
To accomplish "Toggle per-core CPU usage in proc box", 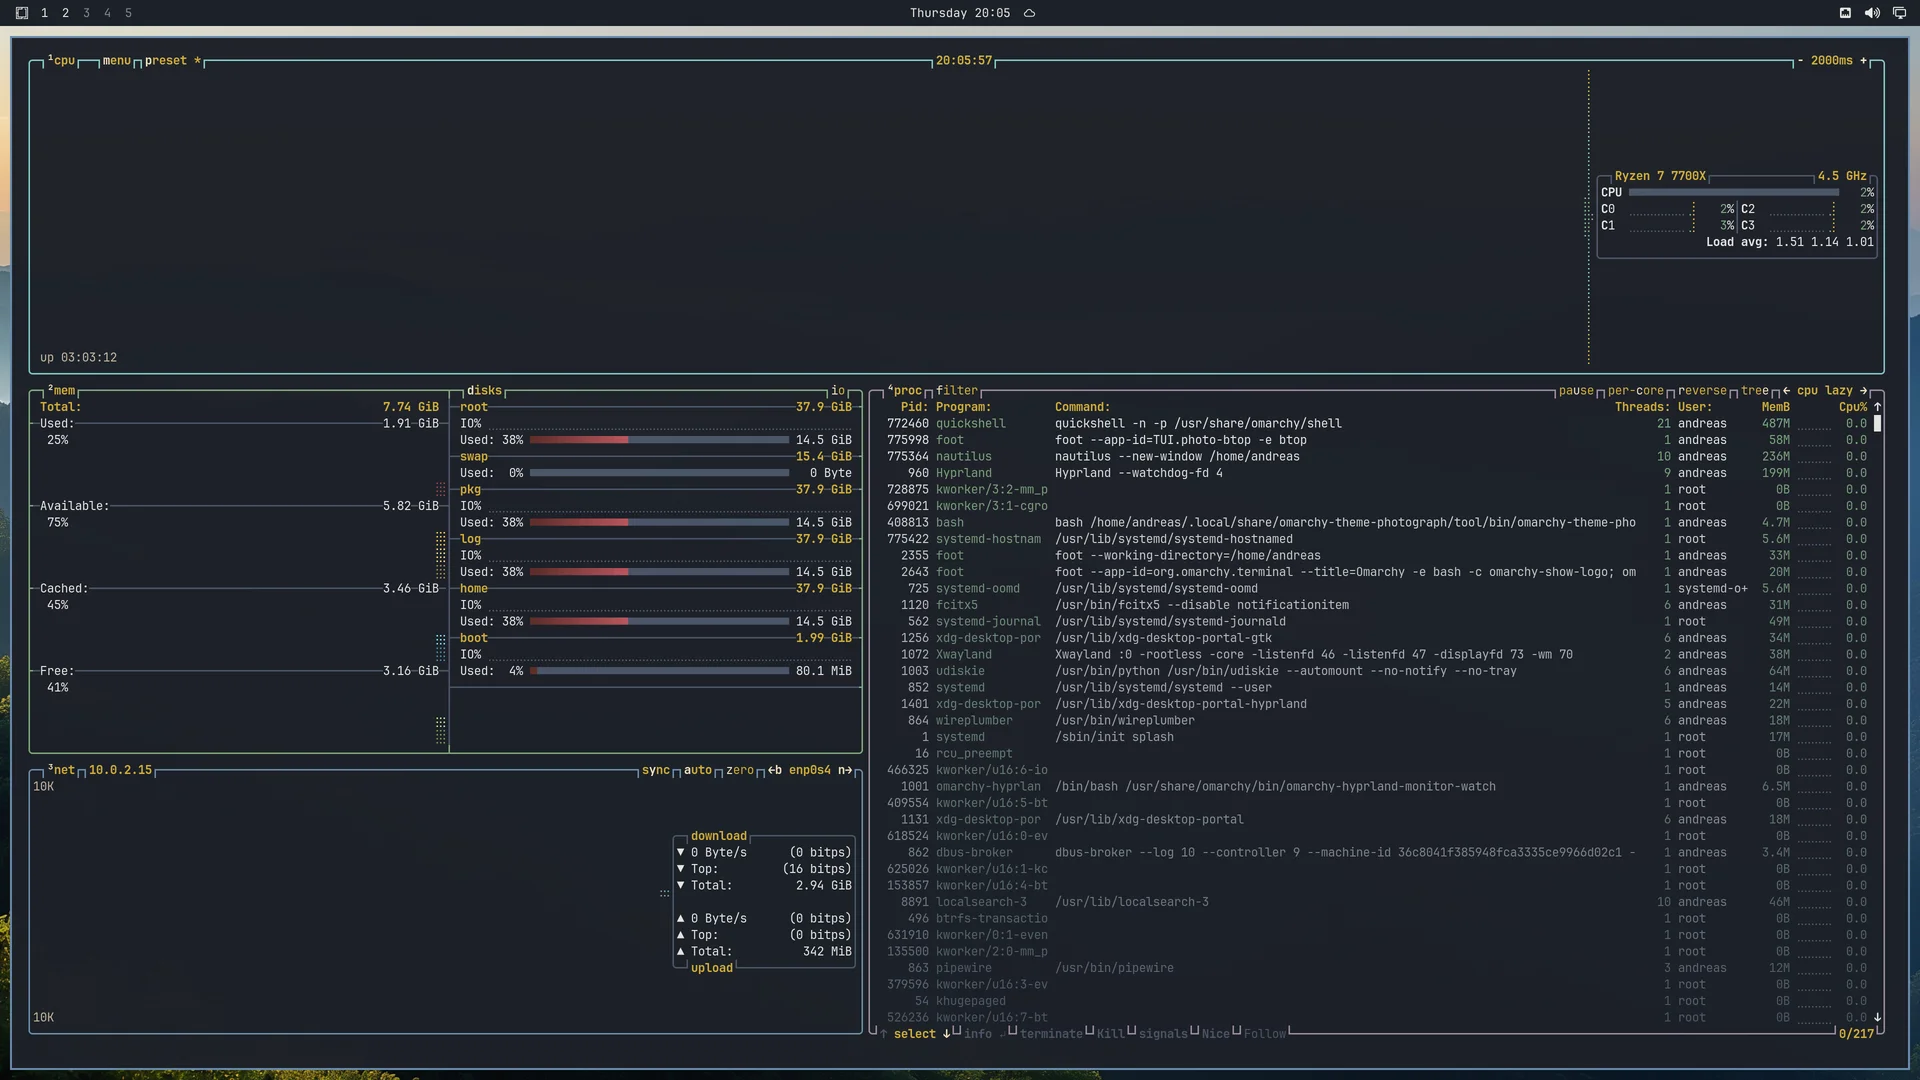I will (x=1636, y=391).
